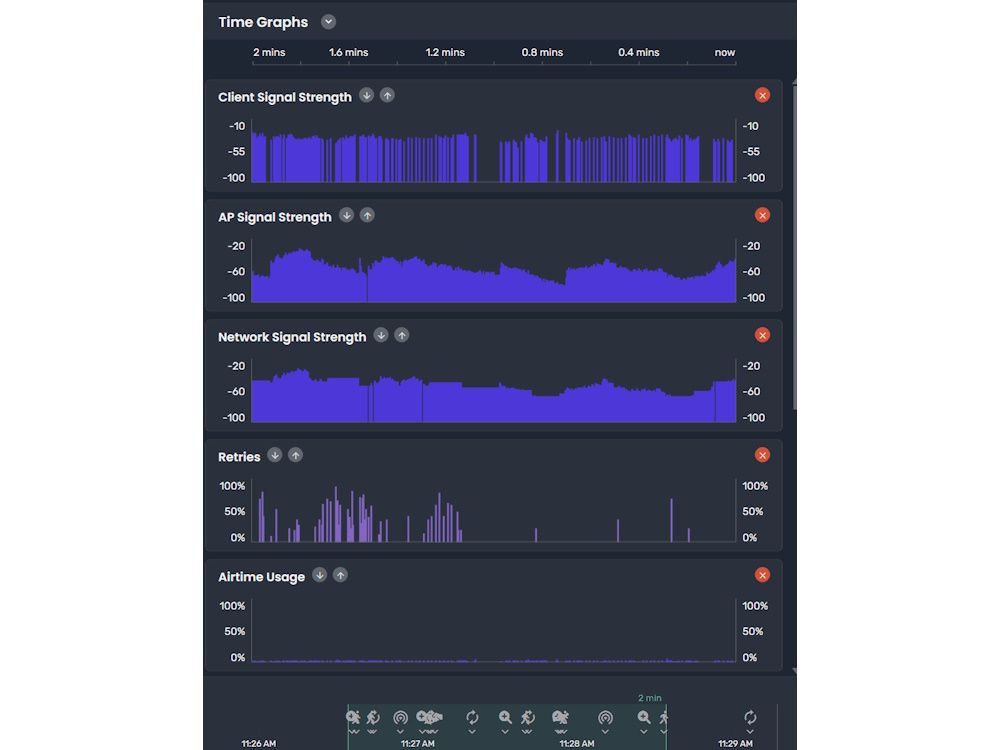1000x750 pixels.
Task: Select the 2 mins time scale label
Action: pos(268,52)
